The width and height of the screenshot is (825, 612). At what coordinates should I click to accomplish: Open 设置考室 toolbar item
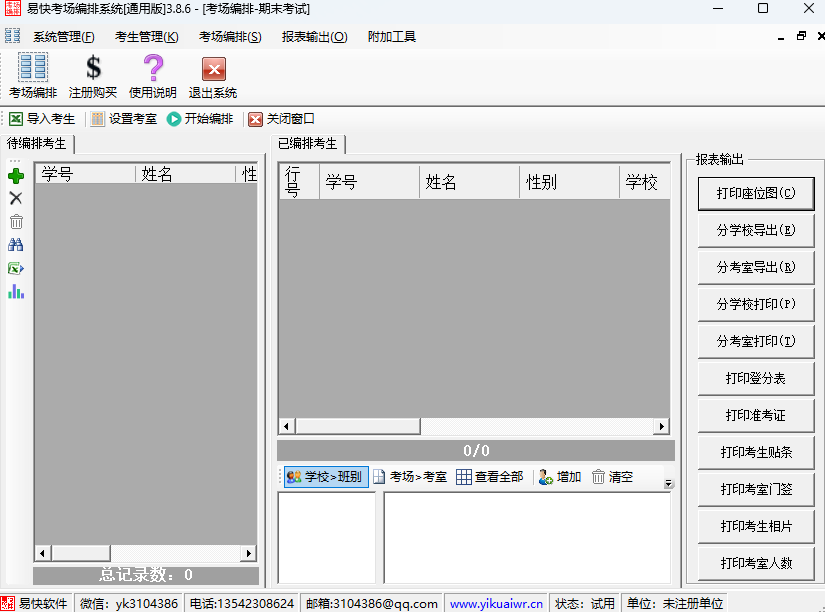tap(124, 119)
